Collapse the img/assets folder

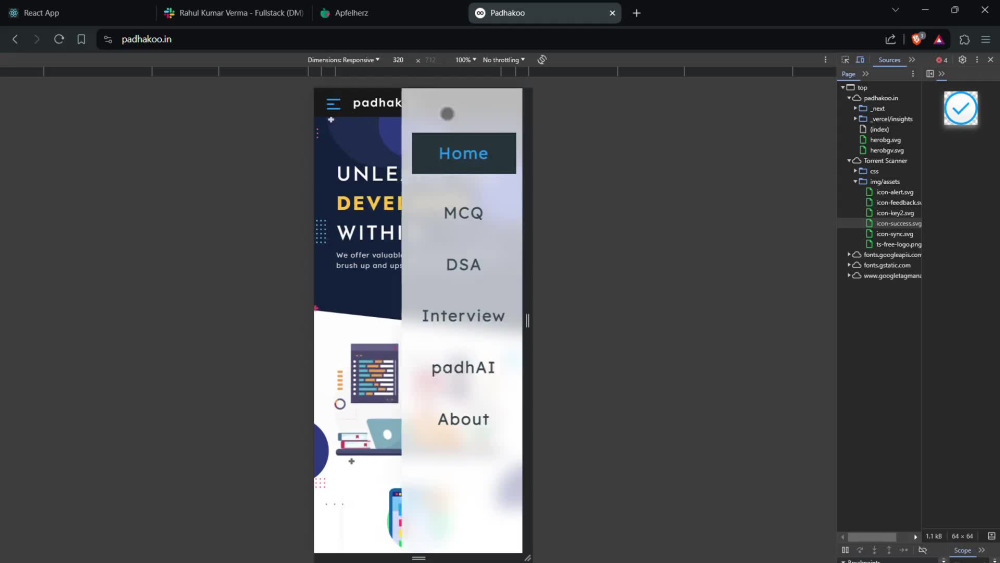[x=855, y=182]
